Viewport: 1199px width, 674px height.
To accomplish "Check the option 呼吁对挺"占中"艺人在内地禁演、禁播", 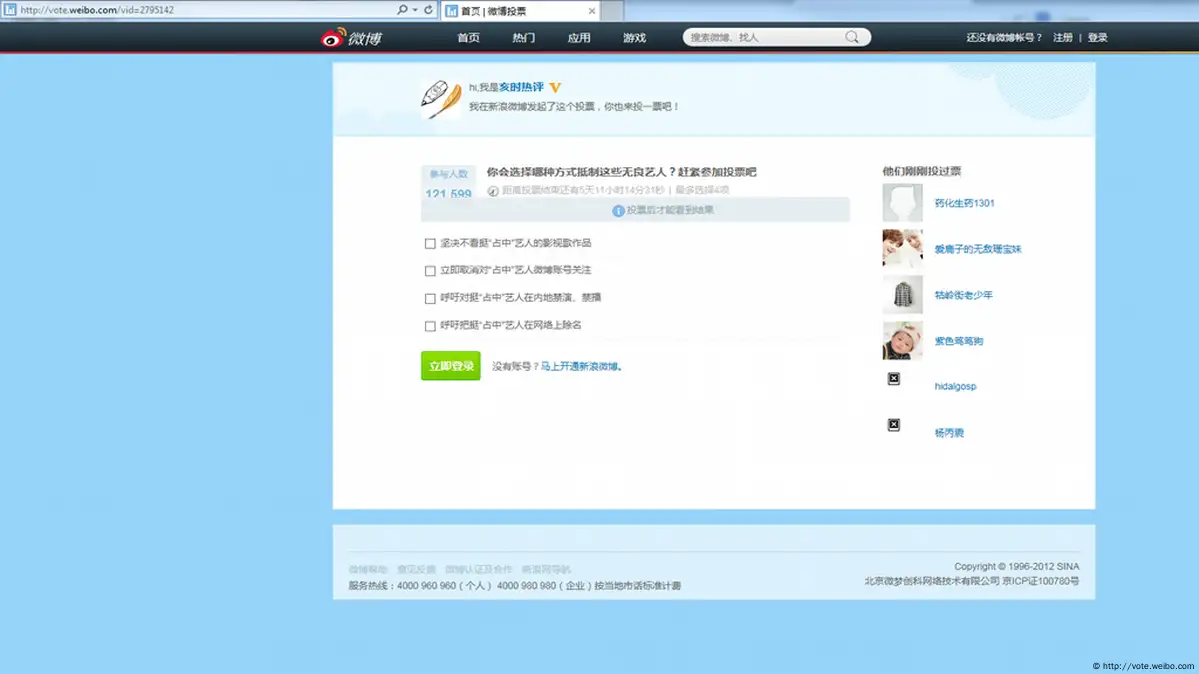I will [430, 298].
